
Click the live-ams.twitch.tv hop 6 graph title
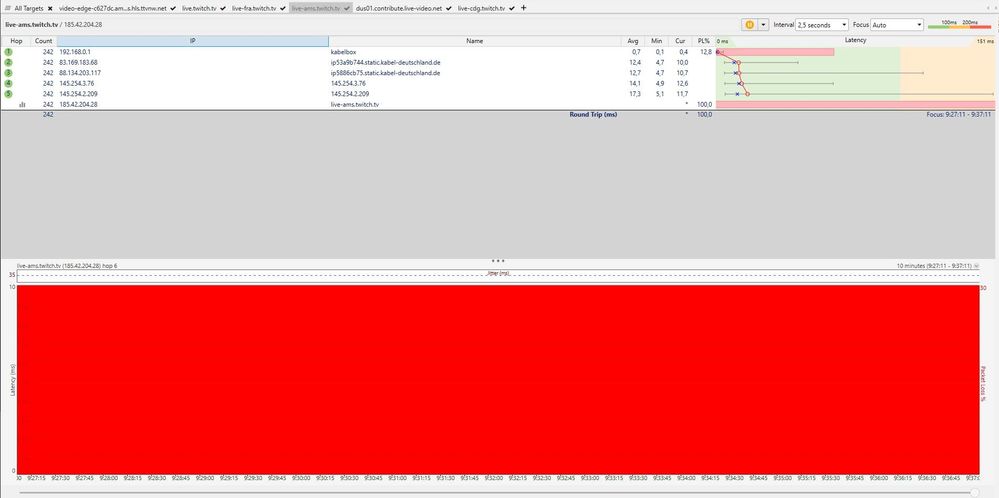[x=67, y=266]
